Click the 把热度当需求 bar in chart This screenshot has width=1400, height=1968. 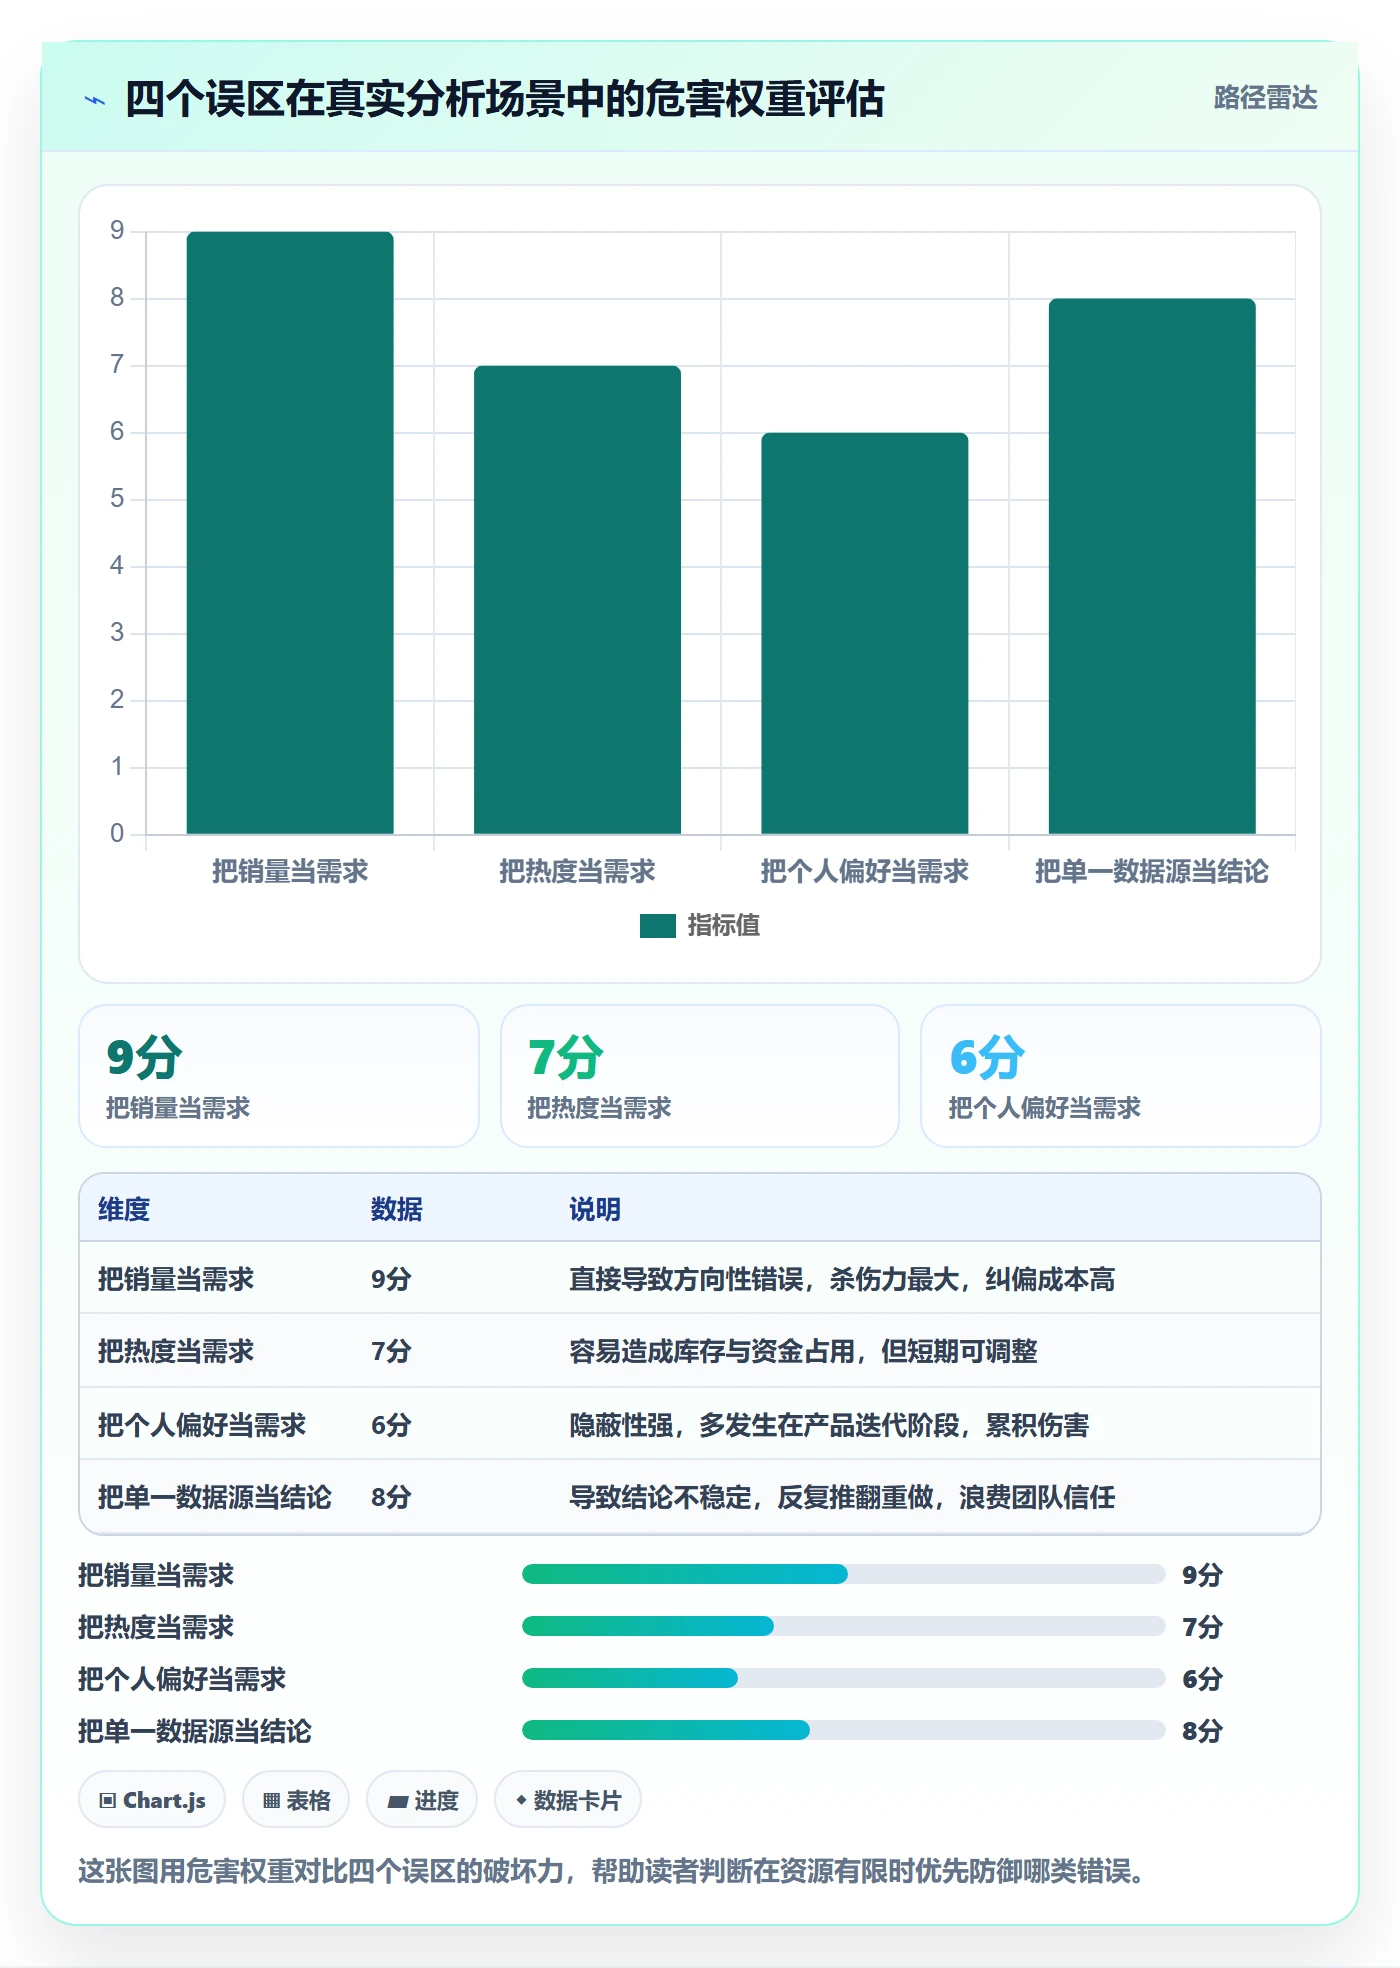[x=577, y=600]
